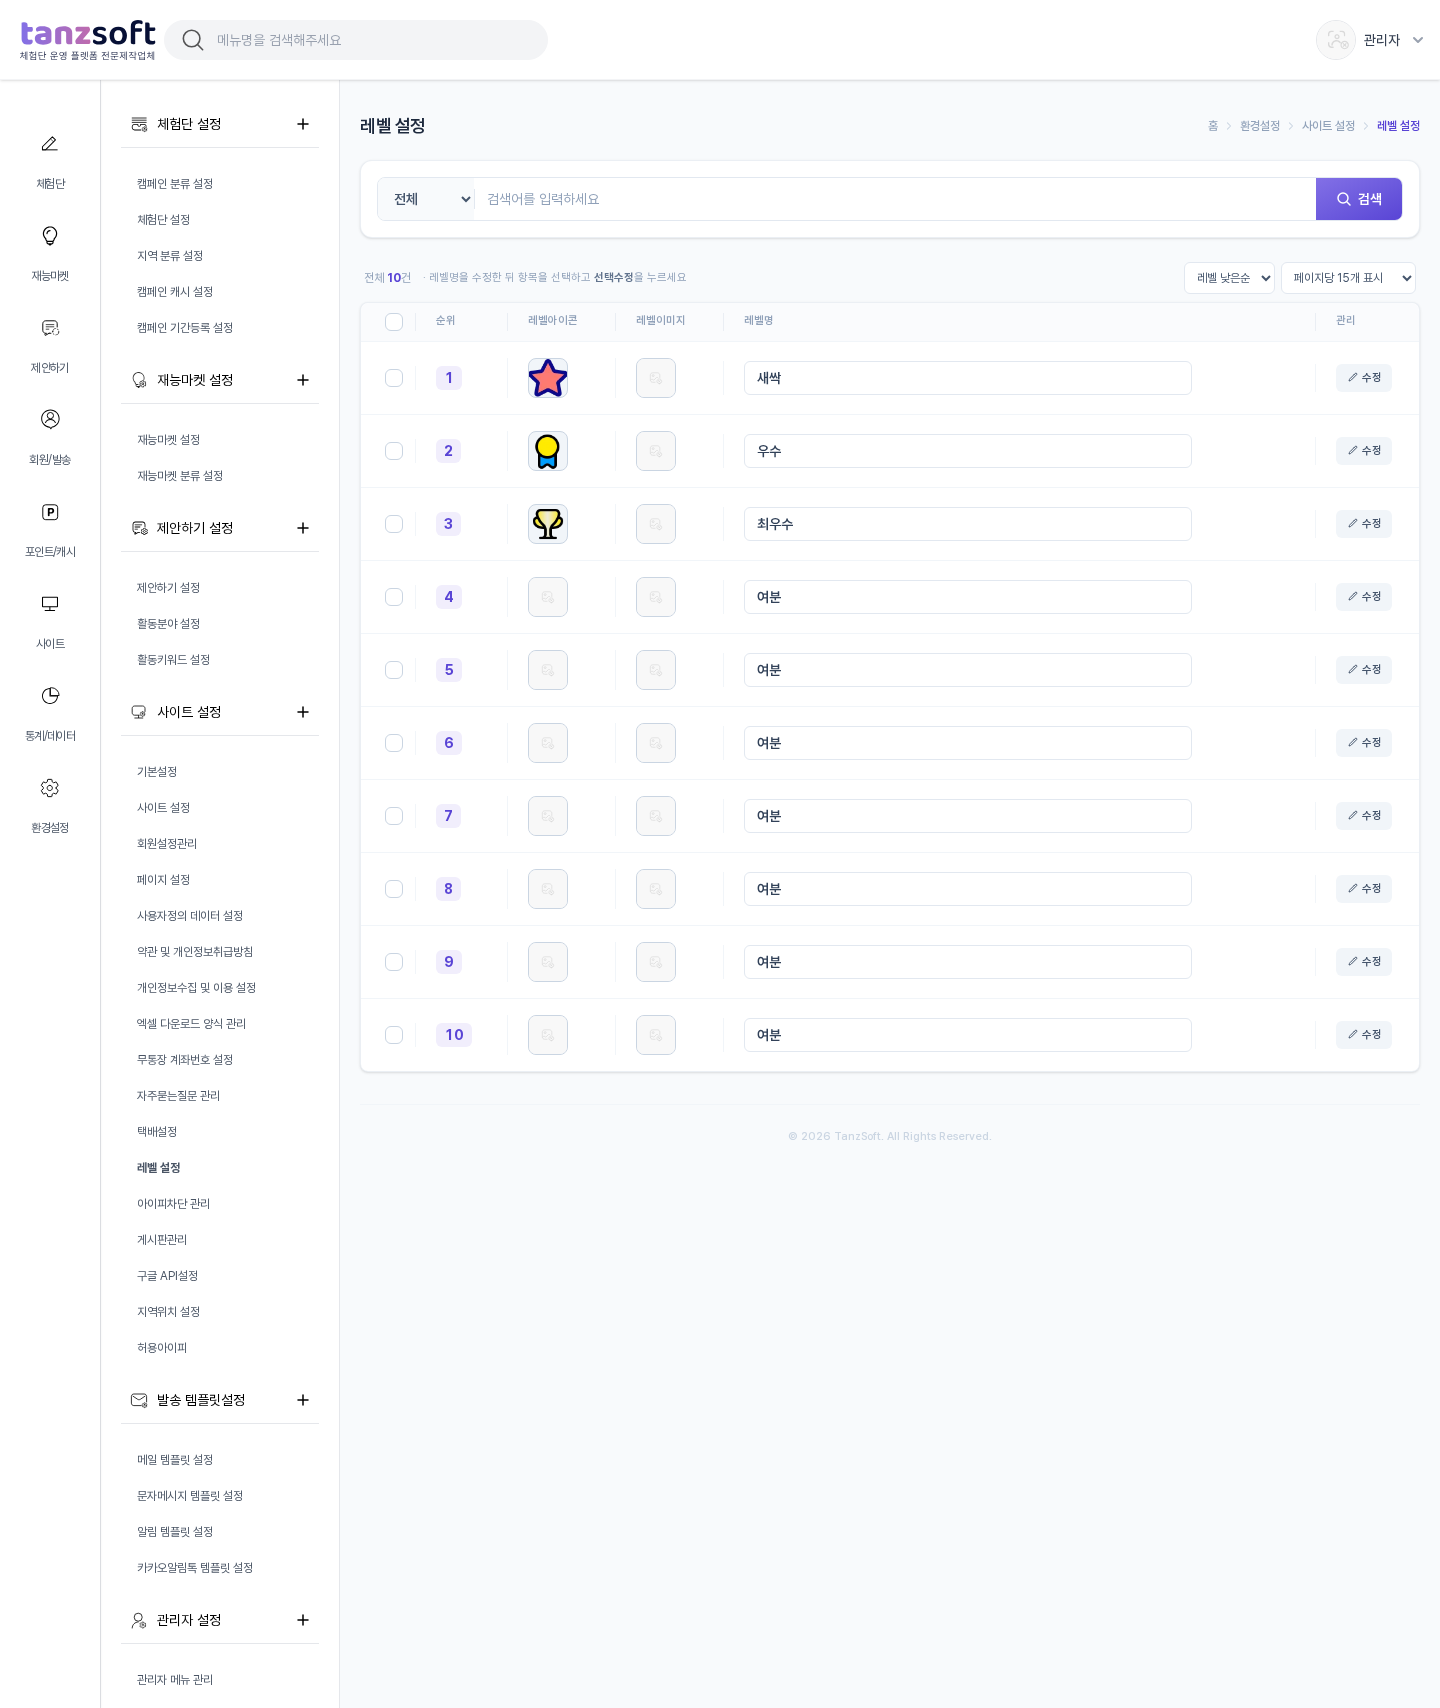1440x1708 pixels.
Task: Click the empty level icon placeholder in row 4
Action: click(x=548, y=597)
